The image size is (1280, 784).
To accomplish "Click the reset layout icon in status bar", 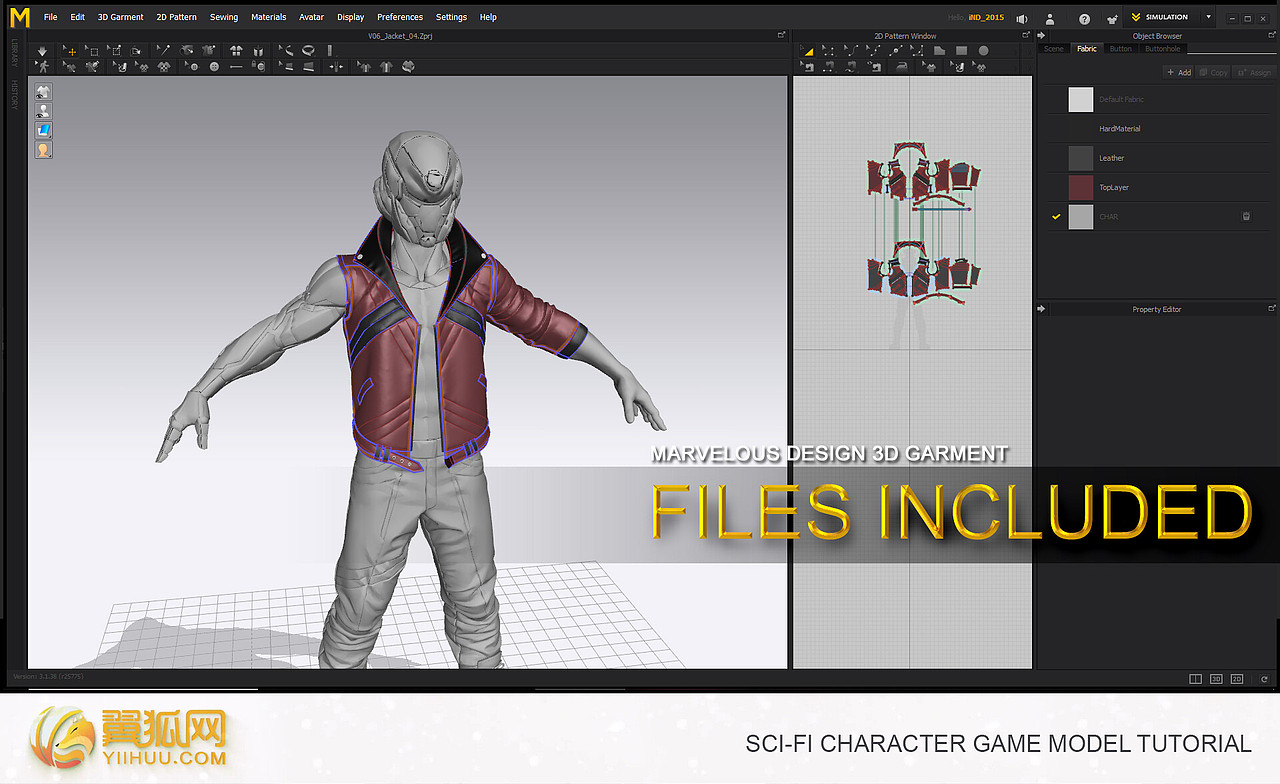I will point(1264,679).
